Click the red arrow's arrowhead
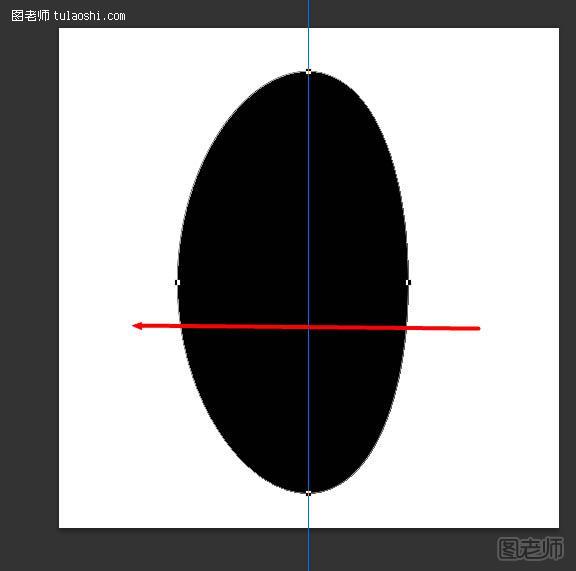 pyautogui.click(x=137, y=326)
